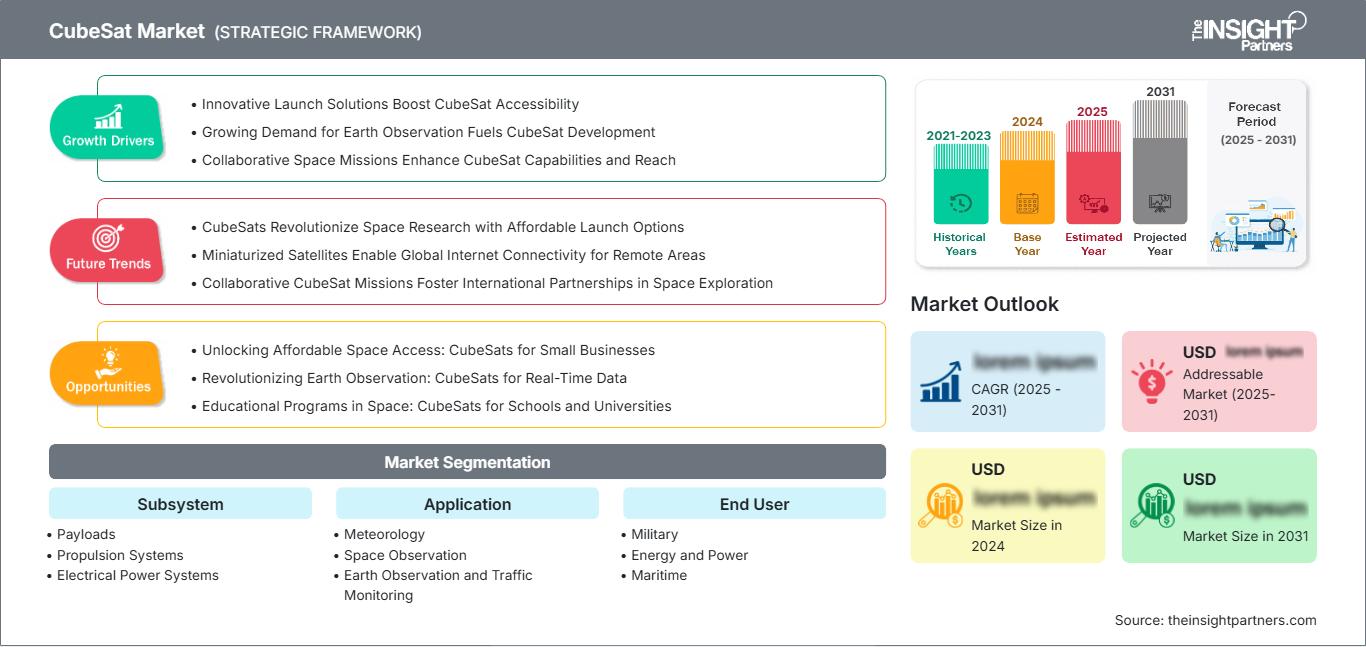The width and height of the screenshot is (1366, 647).
Task: Click 'Revolutionizing Earth Observation' bullet
Action: coord(414,378)
